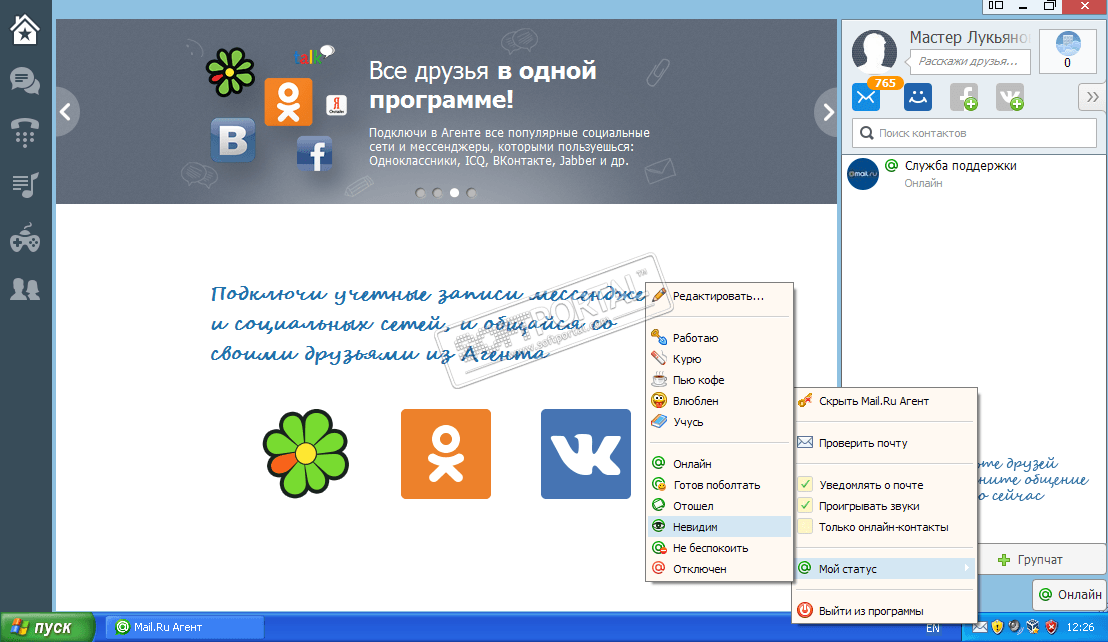Open the Music section icon
This screenshot has width=1108, height=642.
[x=25, y=184]
